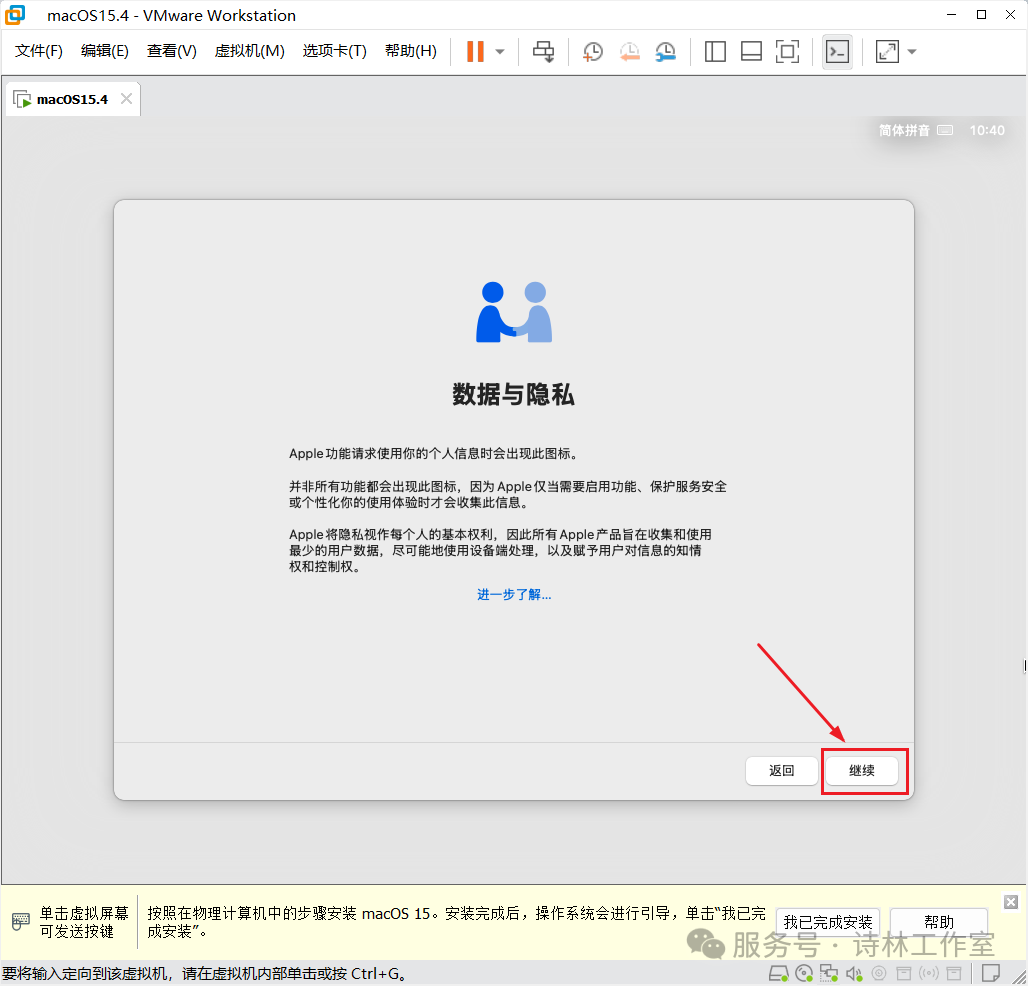Open the power options dropdown arrow
Viewport: 1028px width, 986px height.
tap(500, 52)
